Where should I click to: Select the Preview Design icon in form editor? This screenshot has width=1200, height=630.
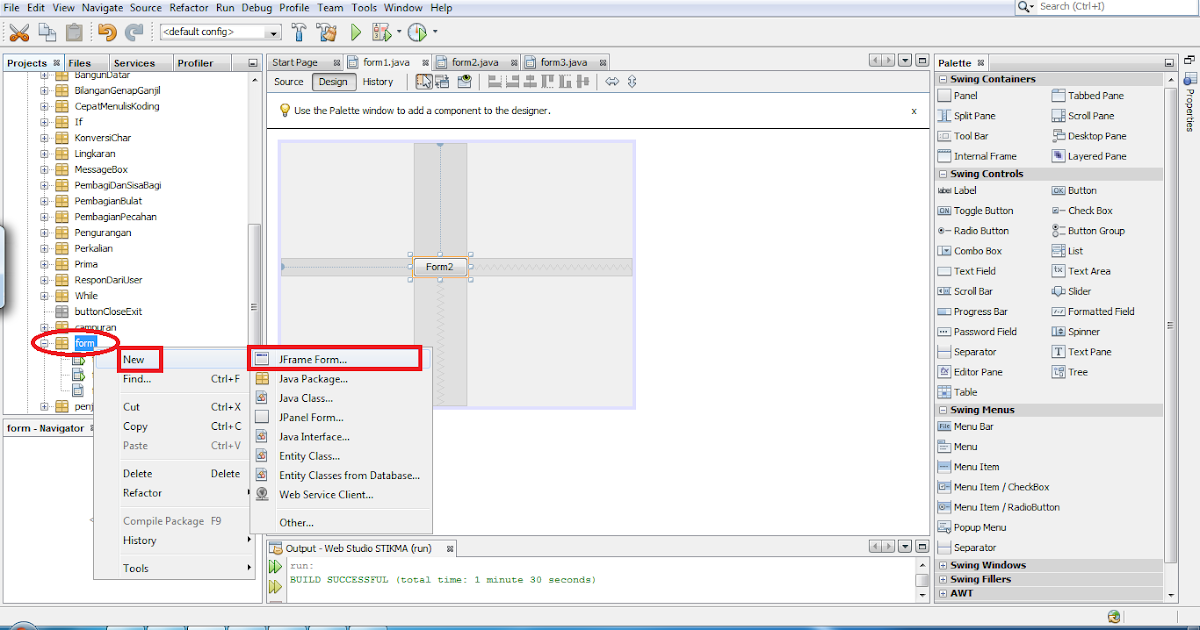[x=463, y=81]
